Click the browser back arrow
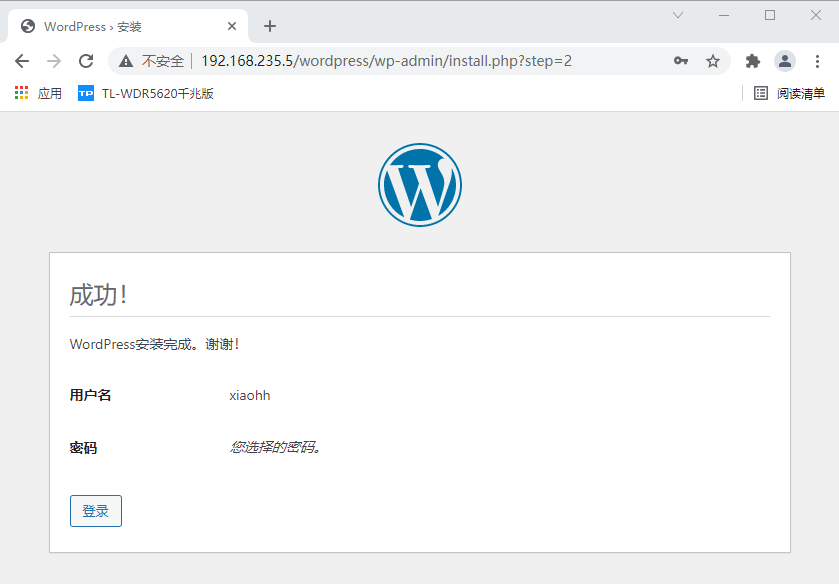The width and height of the screenshot is (839, 584). (x=22, y=61)
